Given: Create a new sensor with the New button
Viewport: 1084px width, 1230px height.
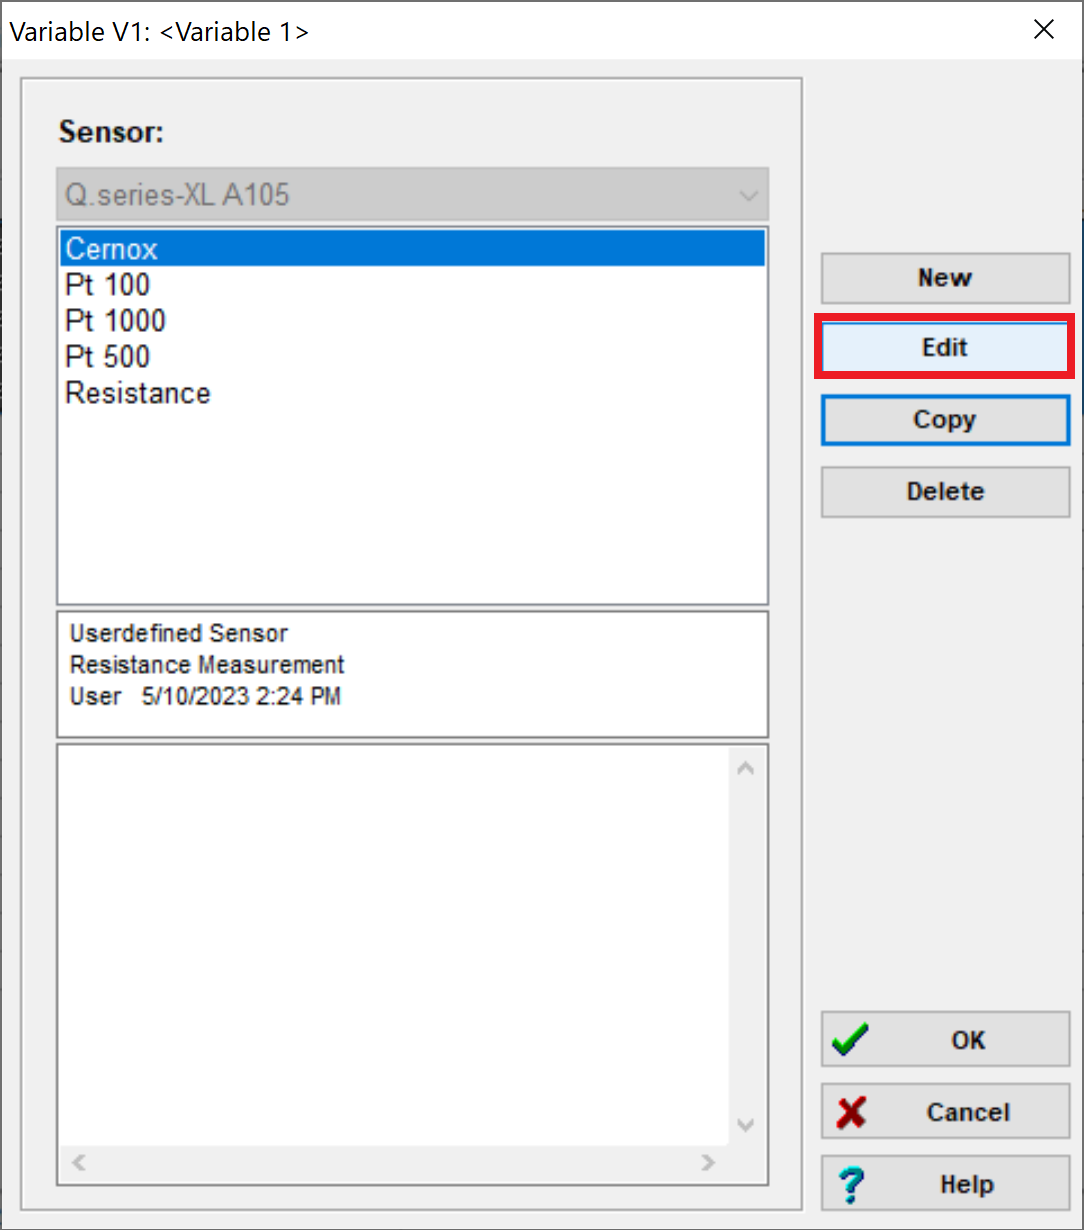Looking at the screenshot, I should [944, 278].
